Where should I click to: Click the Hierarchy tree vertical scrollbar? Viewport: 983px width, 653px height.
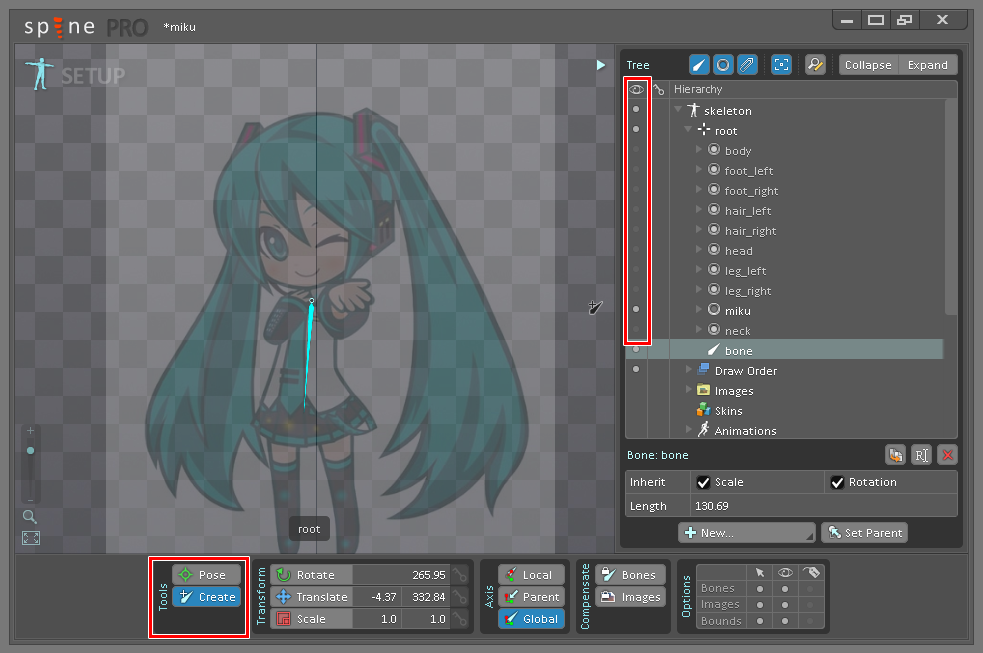click(x=950, y=207)
